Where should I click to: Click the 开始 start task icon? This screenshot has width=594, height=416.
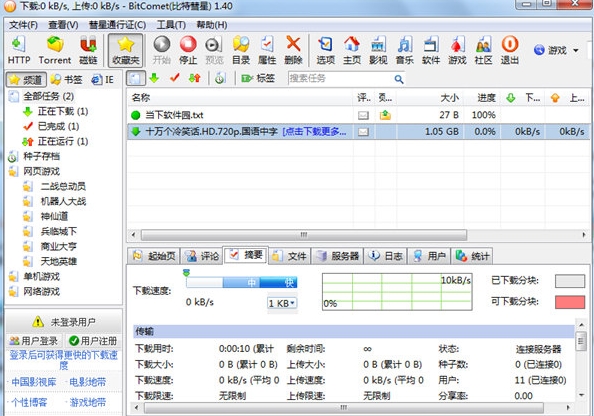click(162, 50)
